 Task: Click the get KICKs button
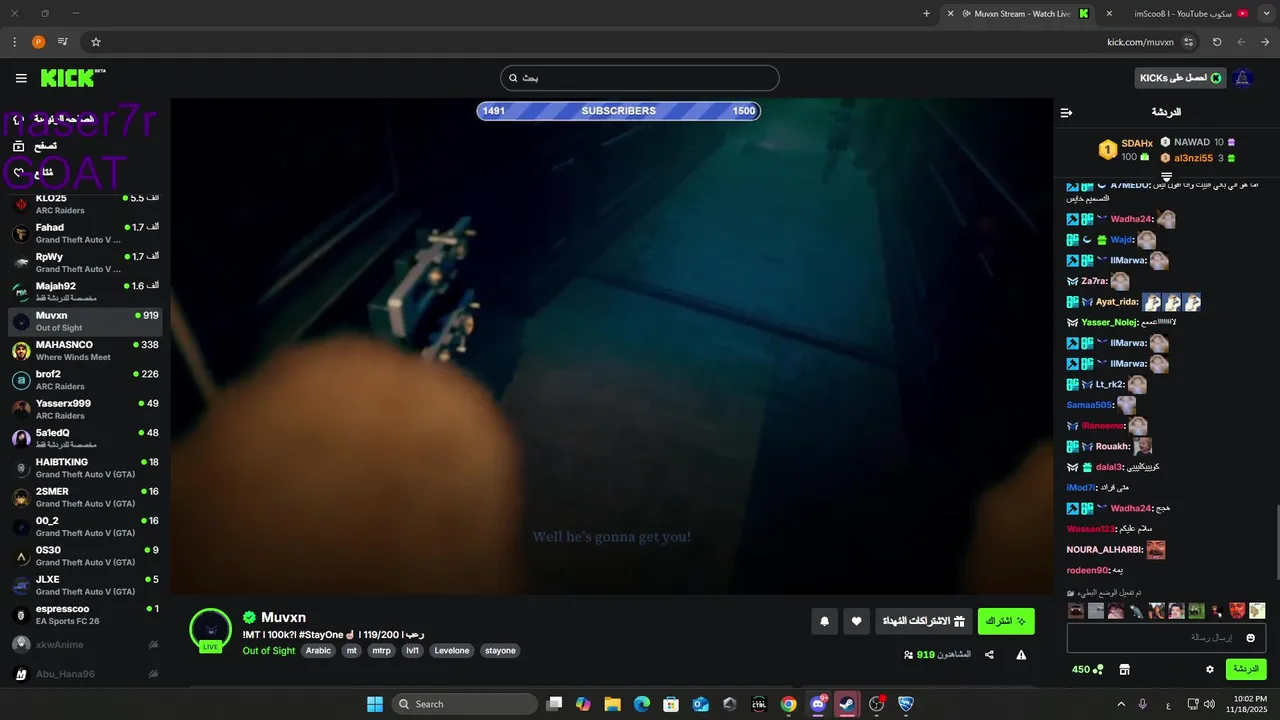(1181, 78)
